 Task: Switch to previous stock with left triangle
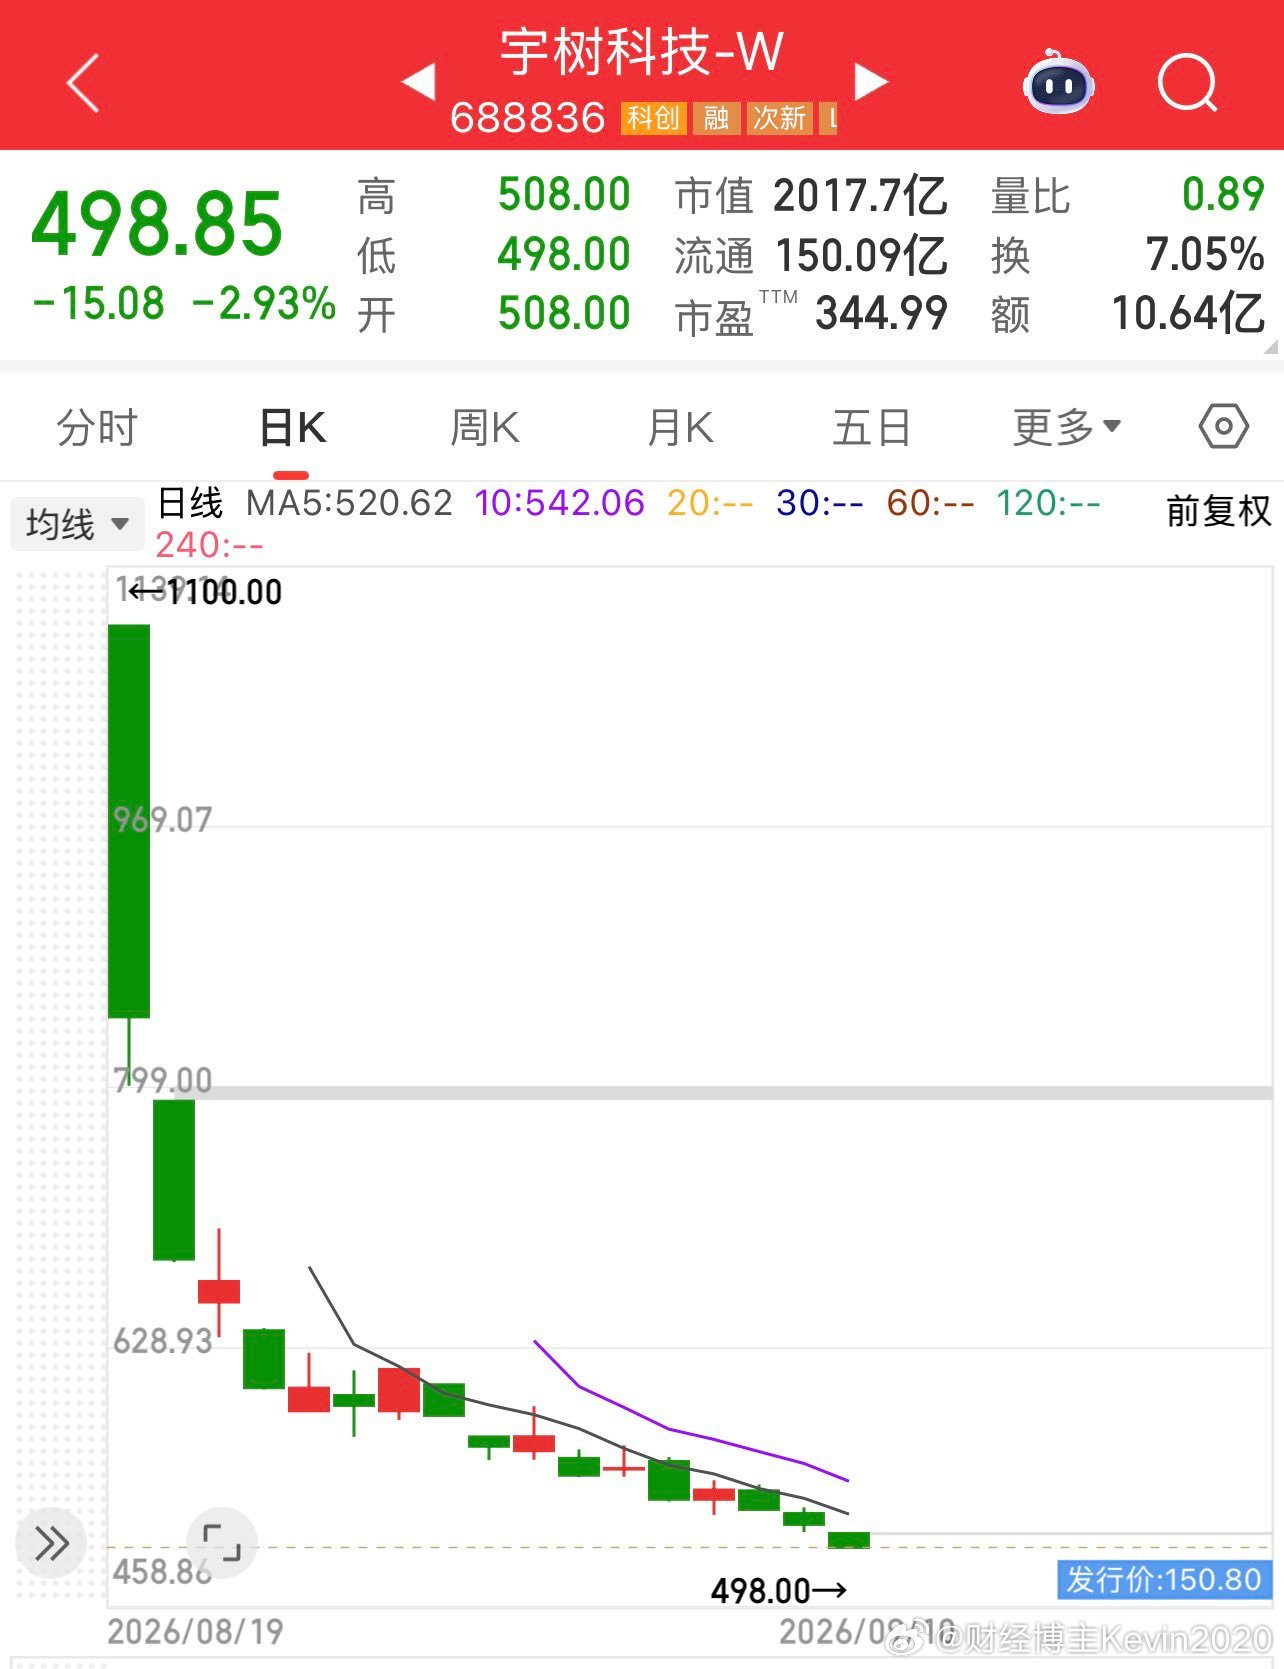419,82
